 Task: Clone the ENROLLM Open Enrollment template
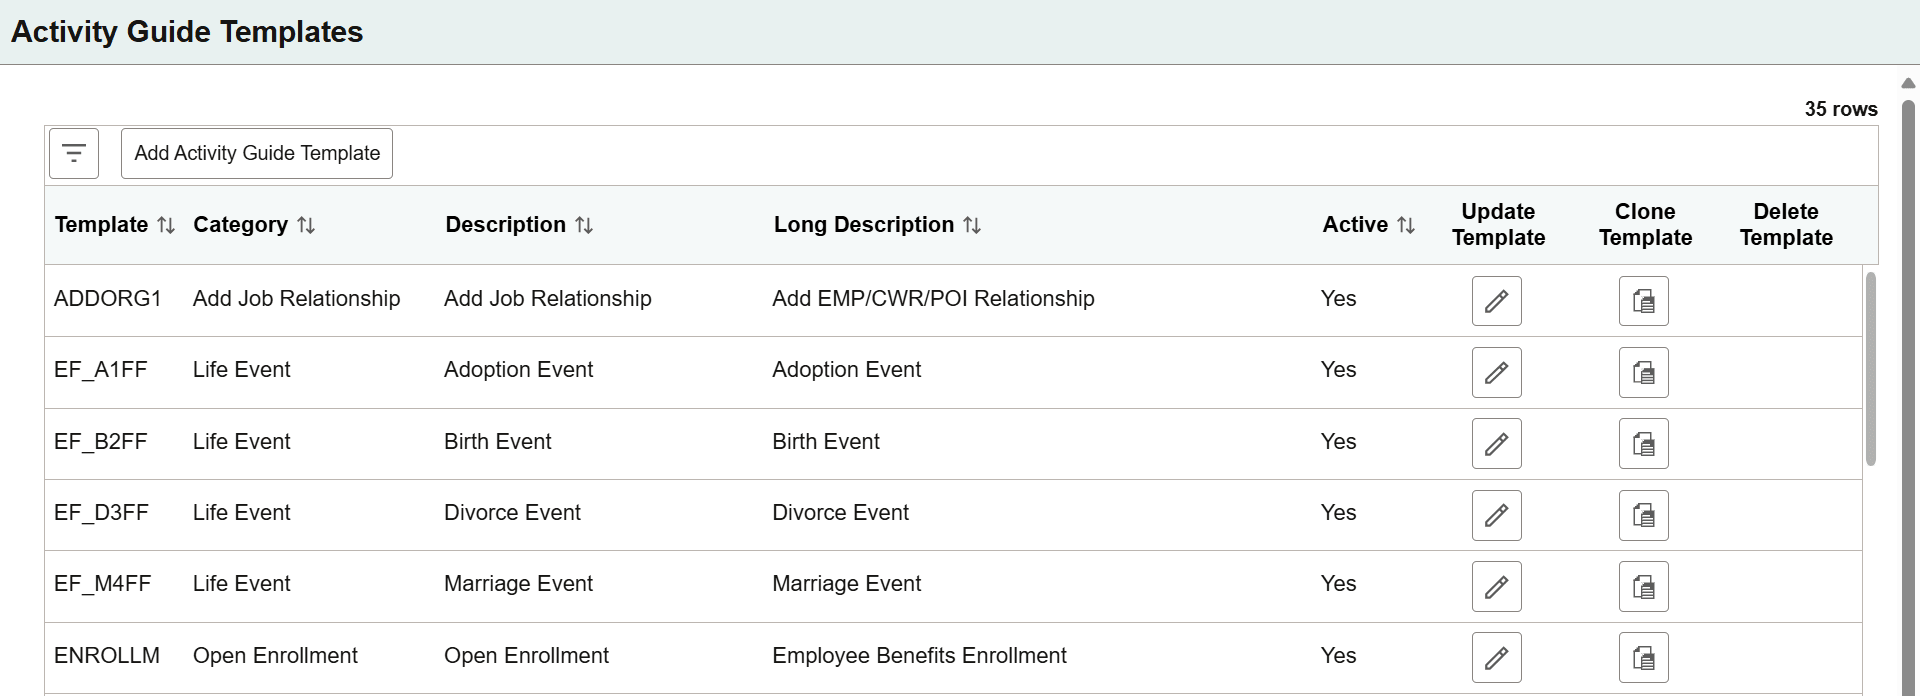click(x=1643, y=658)
